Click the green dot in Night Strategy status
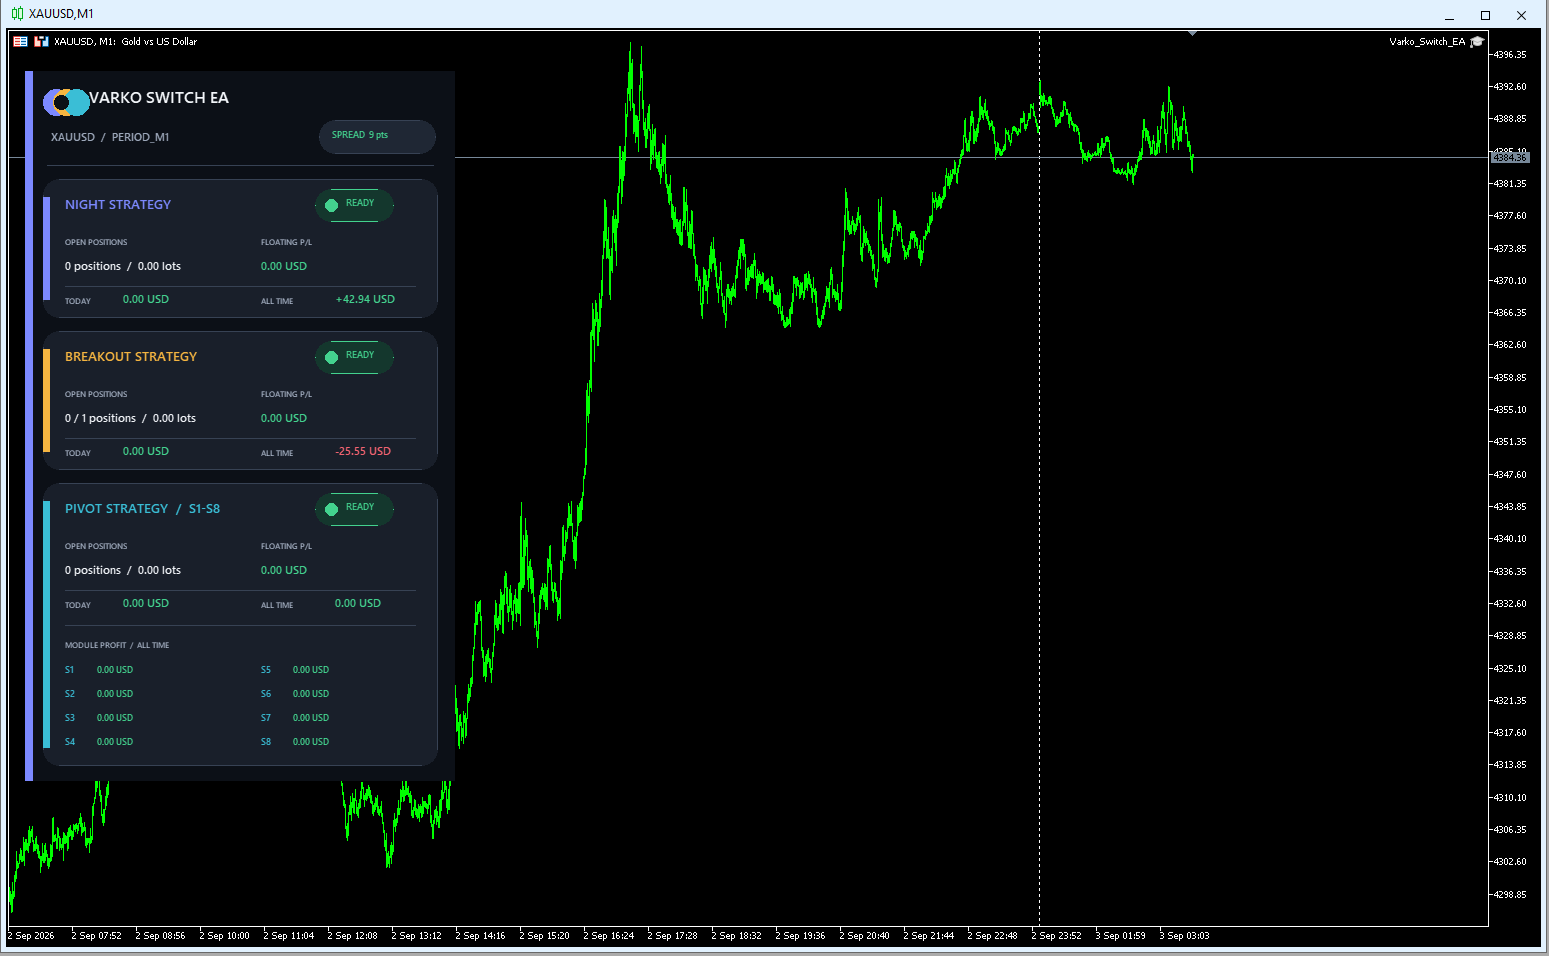The height and width of the screenshot is (956, 1549). click(332, 205)
